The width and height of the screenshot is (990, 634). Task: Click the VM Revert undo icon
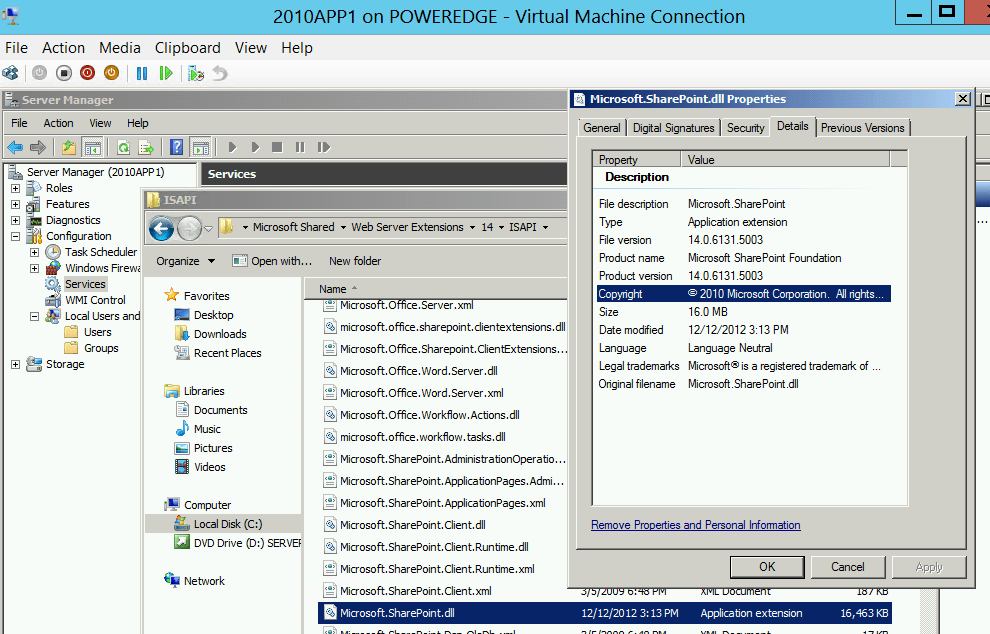pos(220,73)
